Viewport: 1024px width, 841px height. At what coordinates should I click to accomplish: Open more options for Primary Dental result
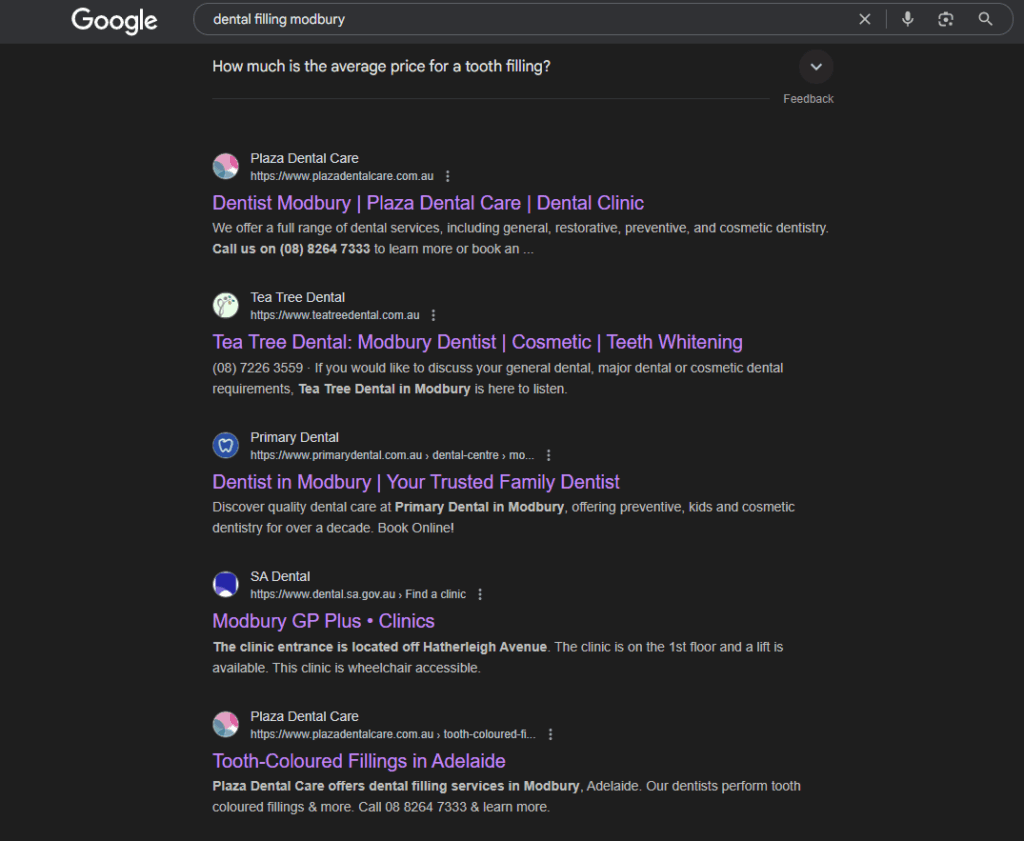tap(549, 455)
